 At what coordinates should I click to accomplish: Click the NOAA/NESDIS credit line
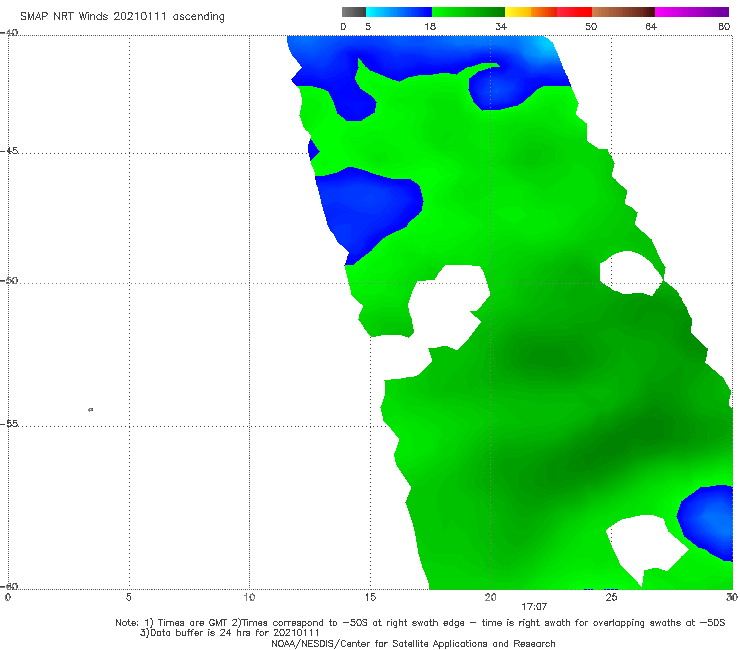tap(413, 643)
